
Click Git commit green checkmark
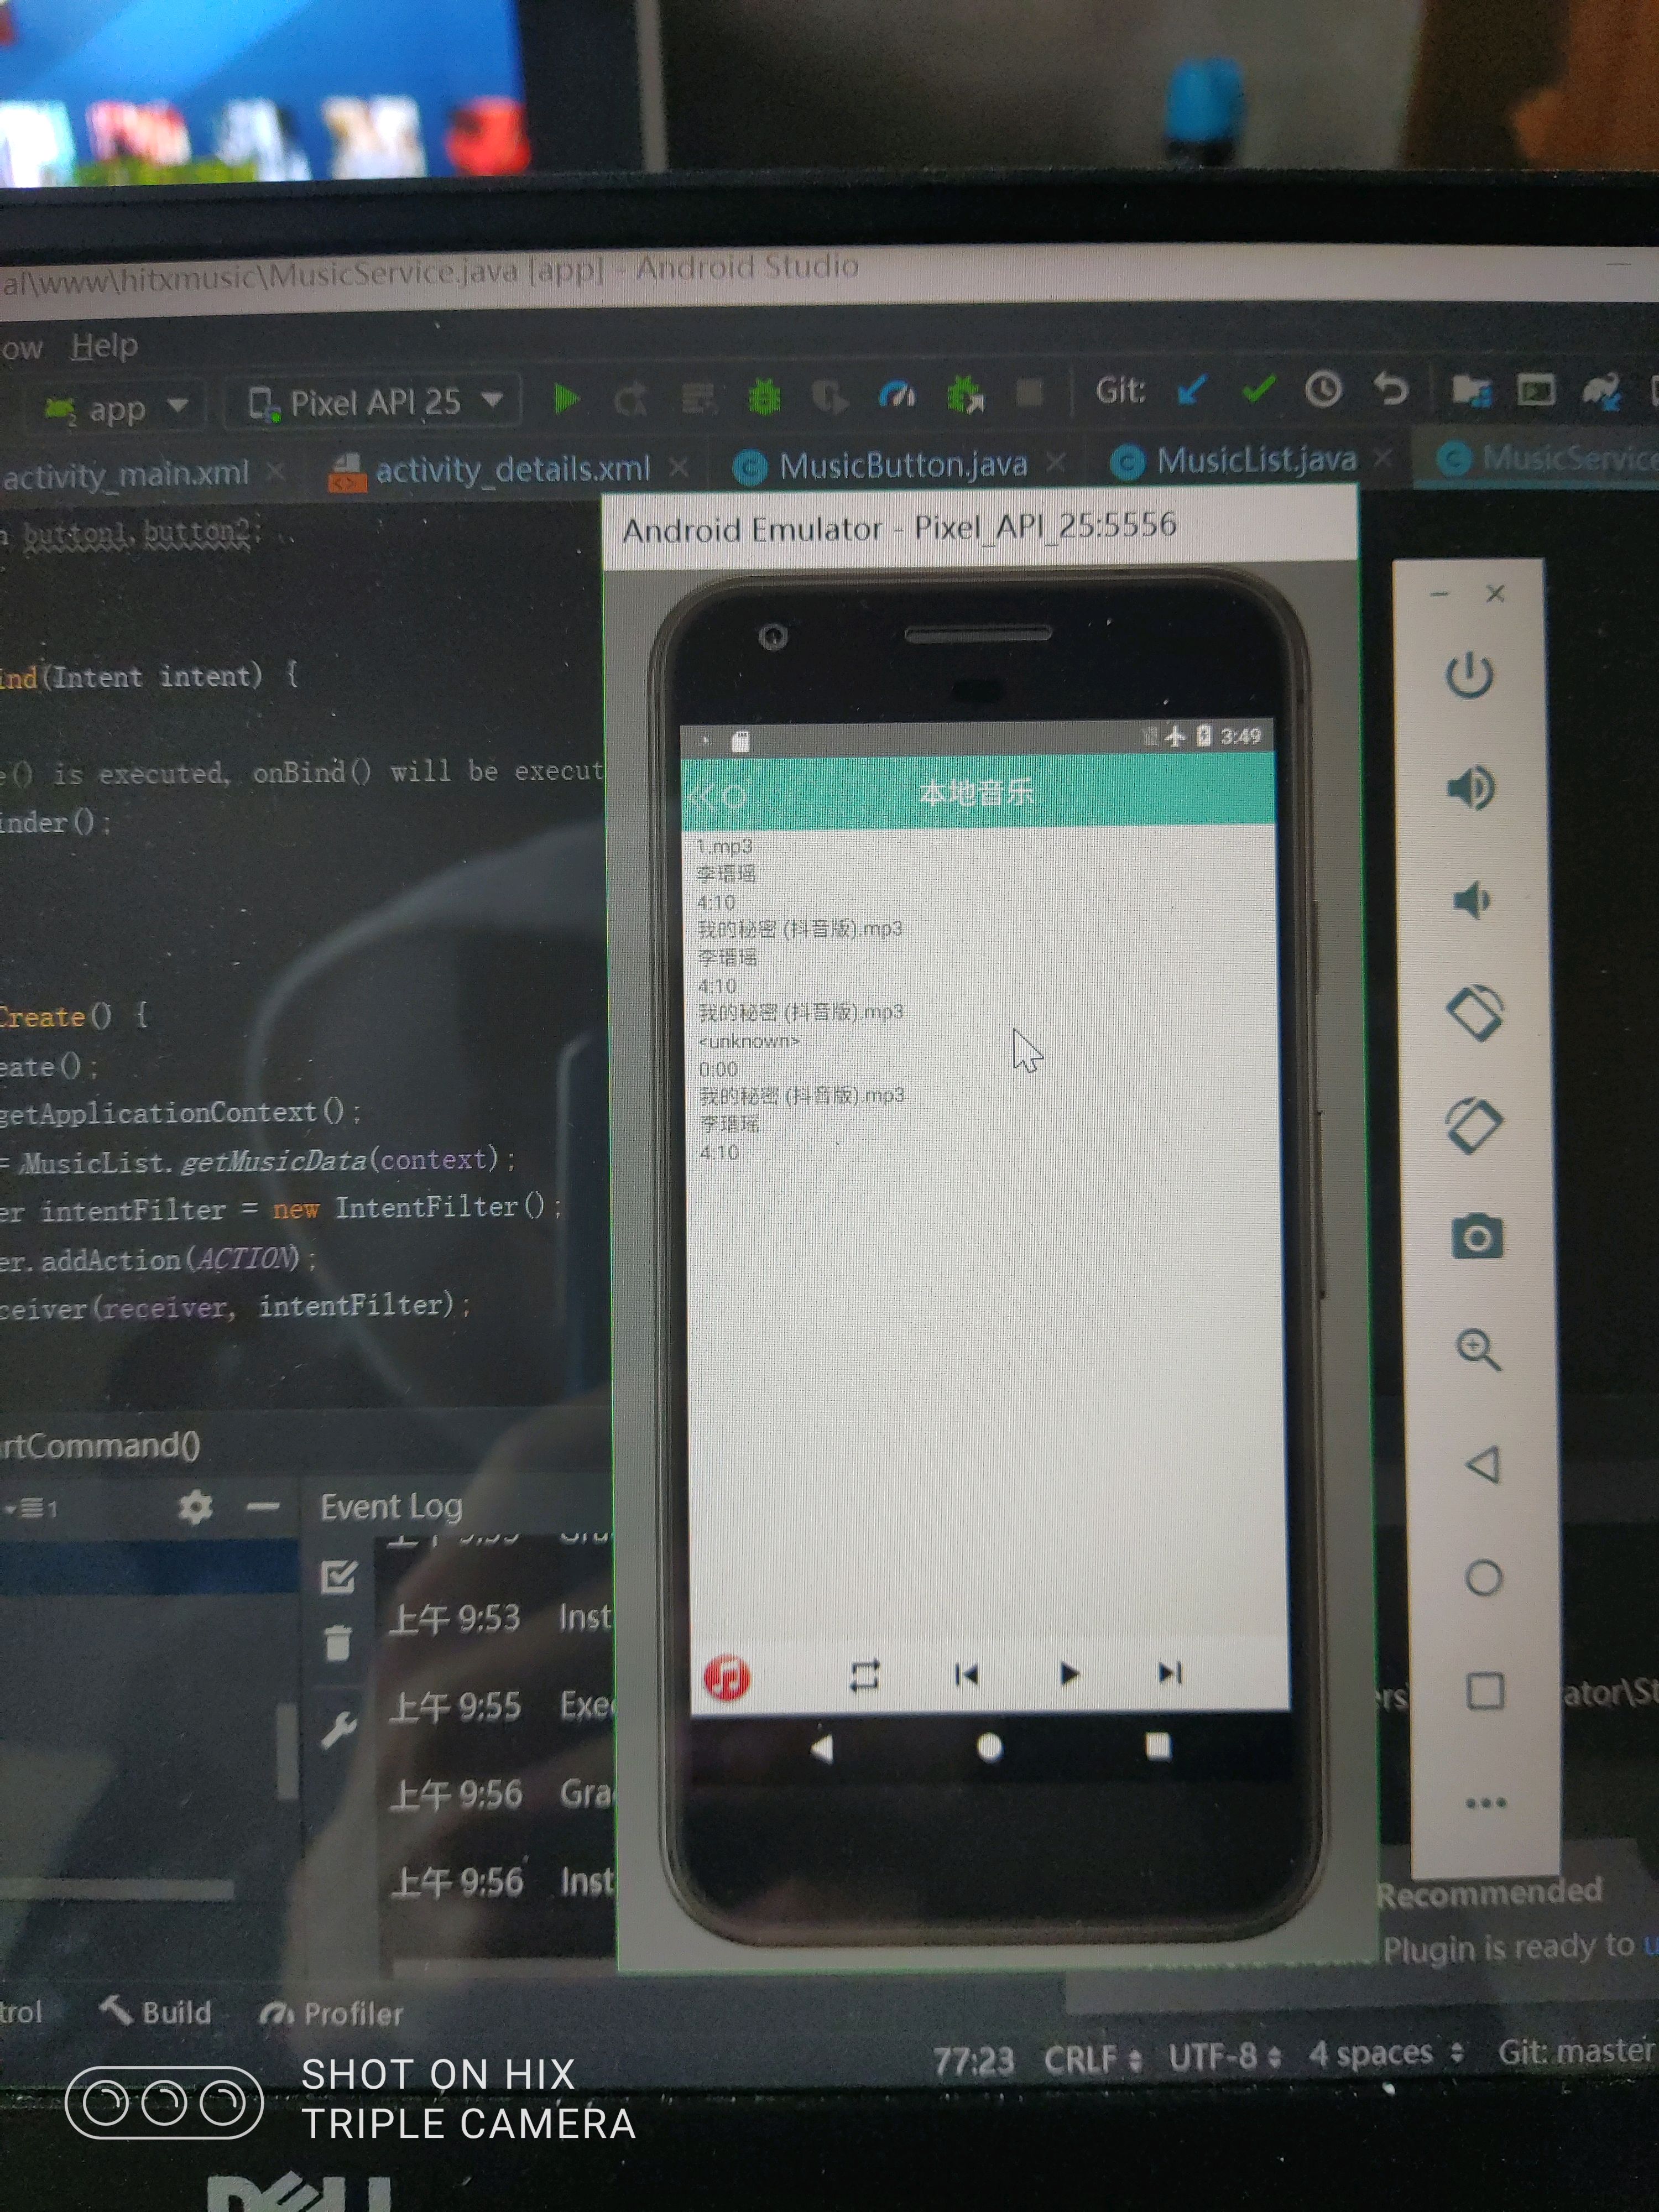point(1258,388)
